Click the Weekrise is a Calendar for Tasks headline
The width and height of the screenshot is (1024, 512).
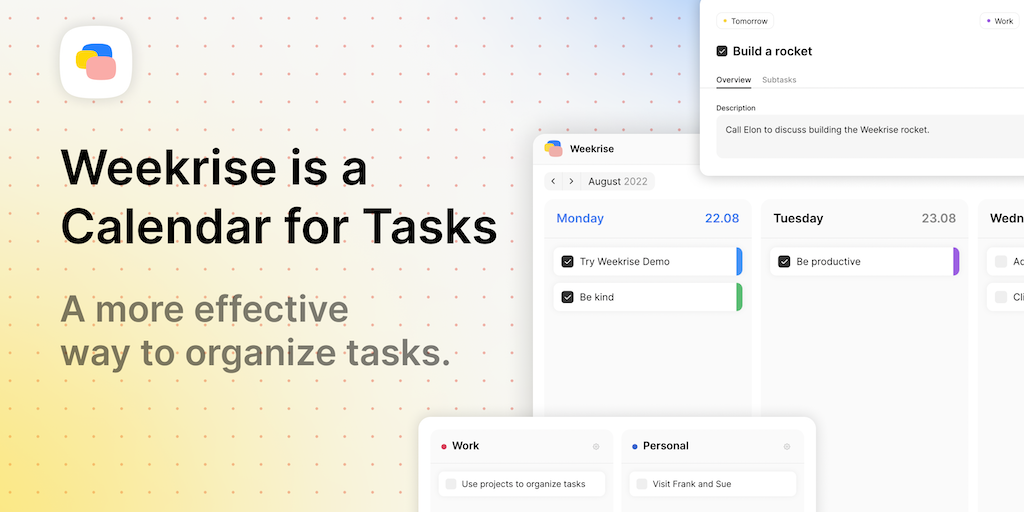[279, 198]
